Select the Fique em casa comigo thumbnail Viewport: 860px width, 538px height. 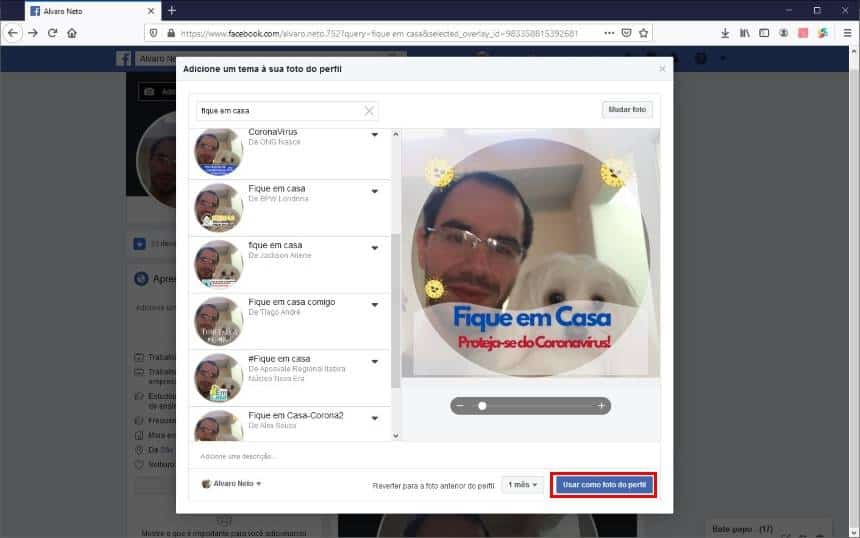click(218, 321)
